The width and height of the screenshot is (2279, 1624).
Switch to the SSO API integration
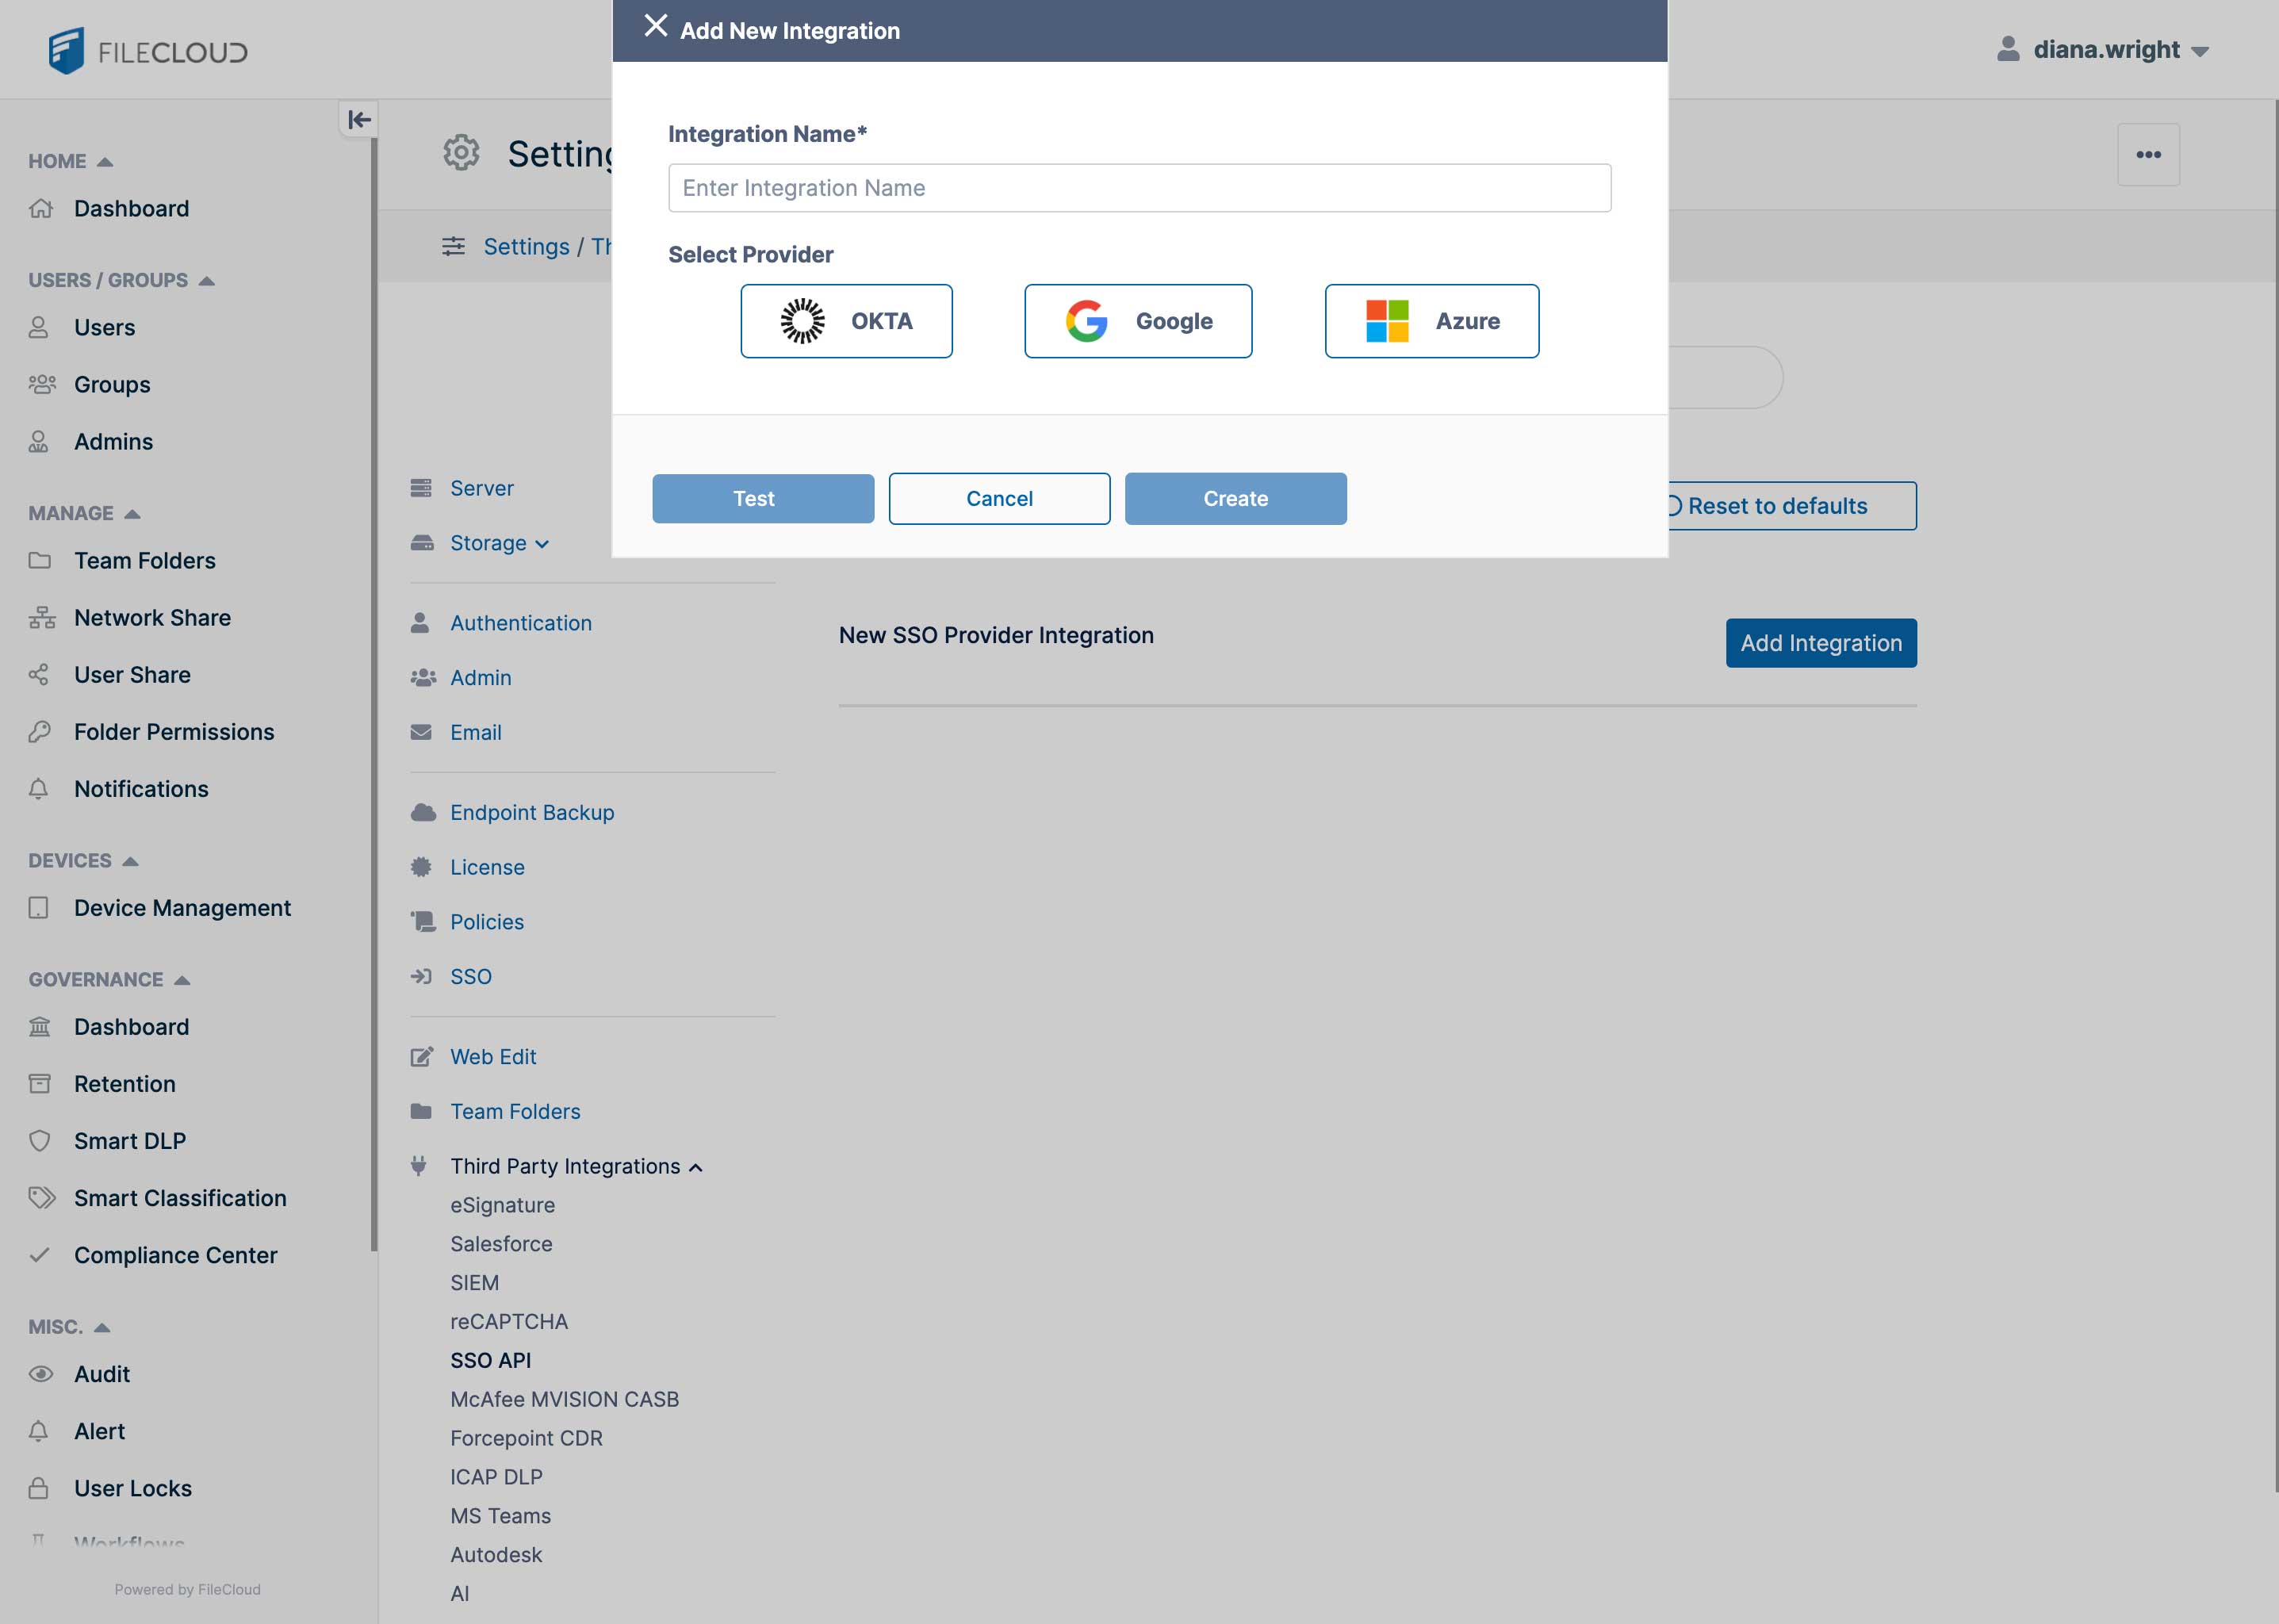click(491, 1360)
